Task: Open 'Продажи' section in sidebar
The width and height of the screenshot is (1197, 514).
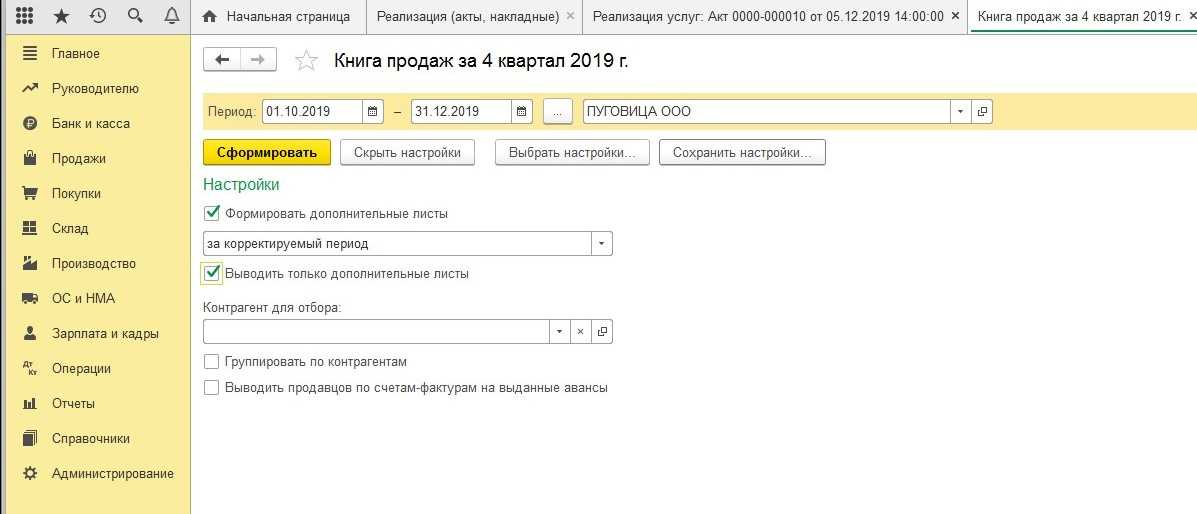Action: point(79,158)
